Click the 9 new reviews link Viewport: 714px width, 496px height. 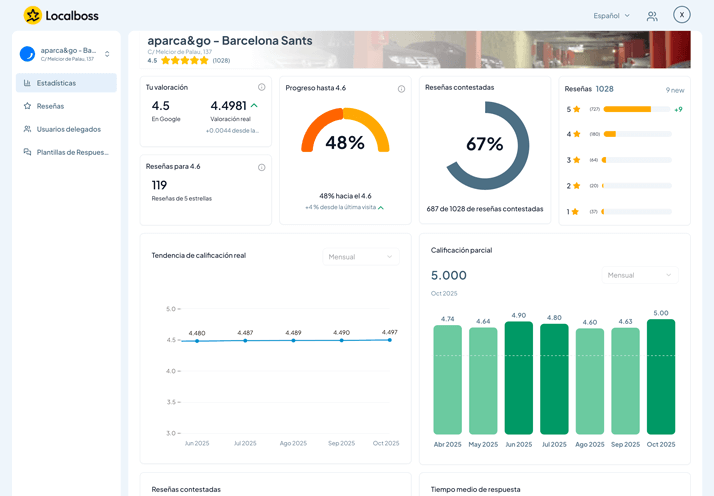(675, 90)
